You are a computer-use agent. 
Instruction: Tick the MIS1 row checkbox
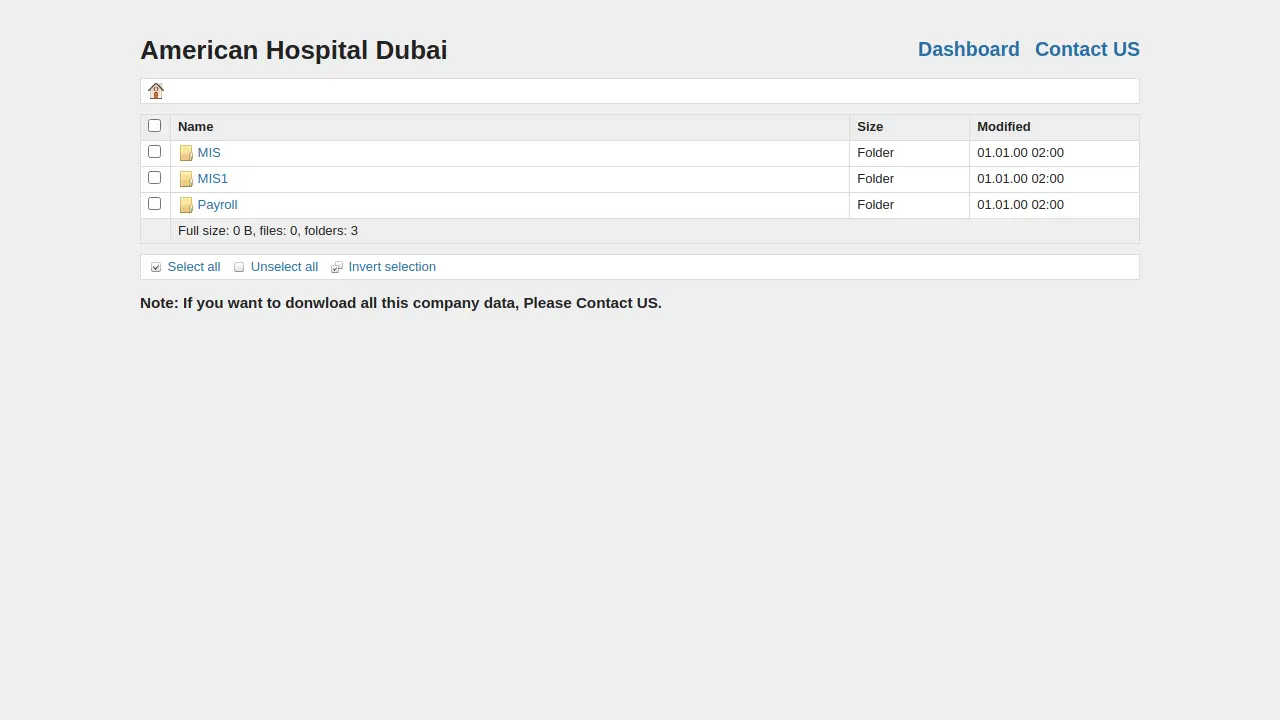coord(154,178)
